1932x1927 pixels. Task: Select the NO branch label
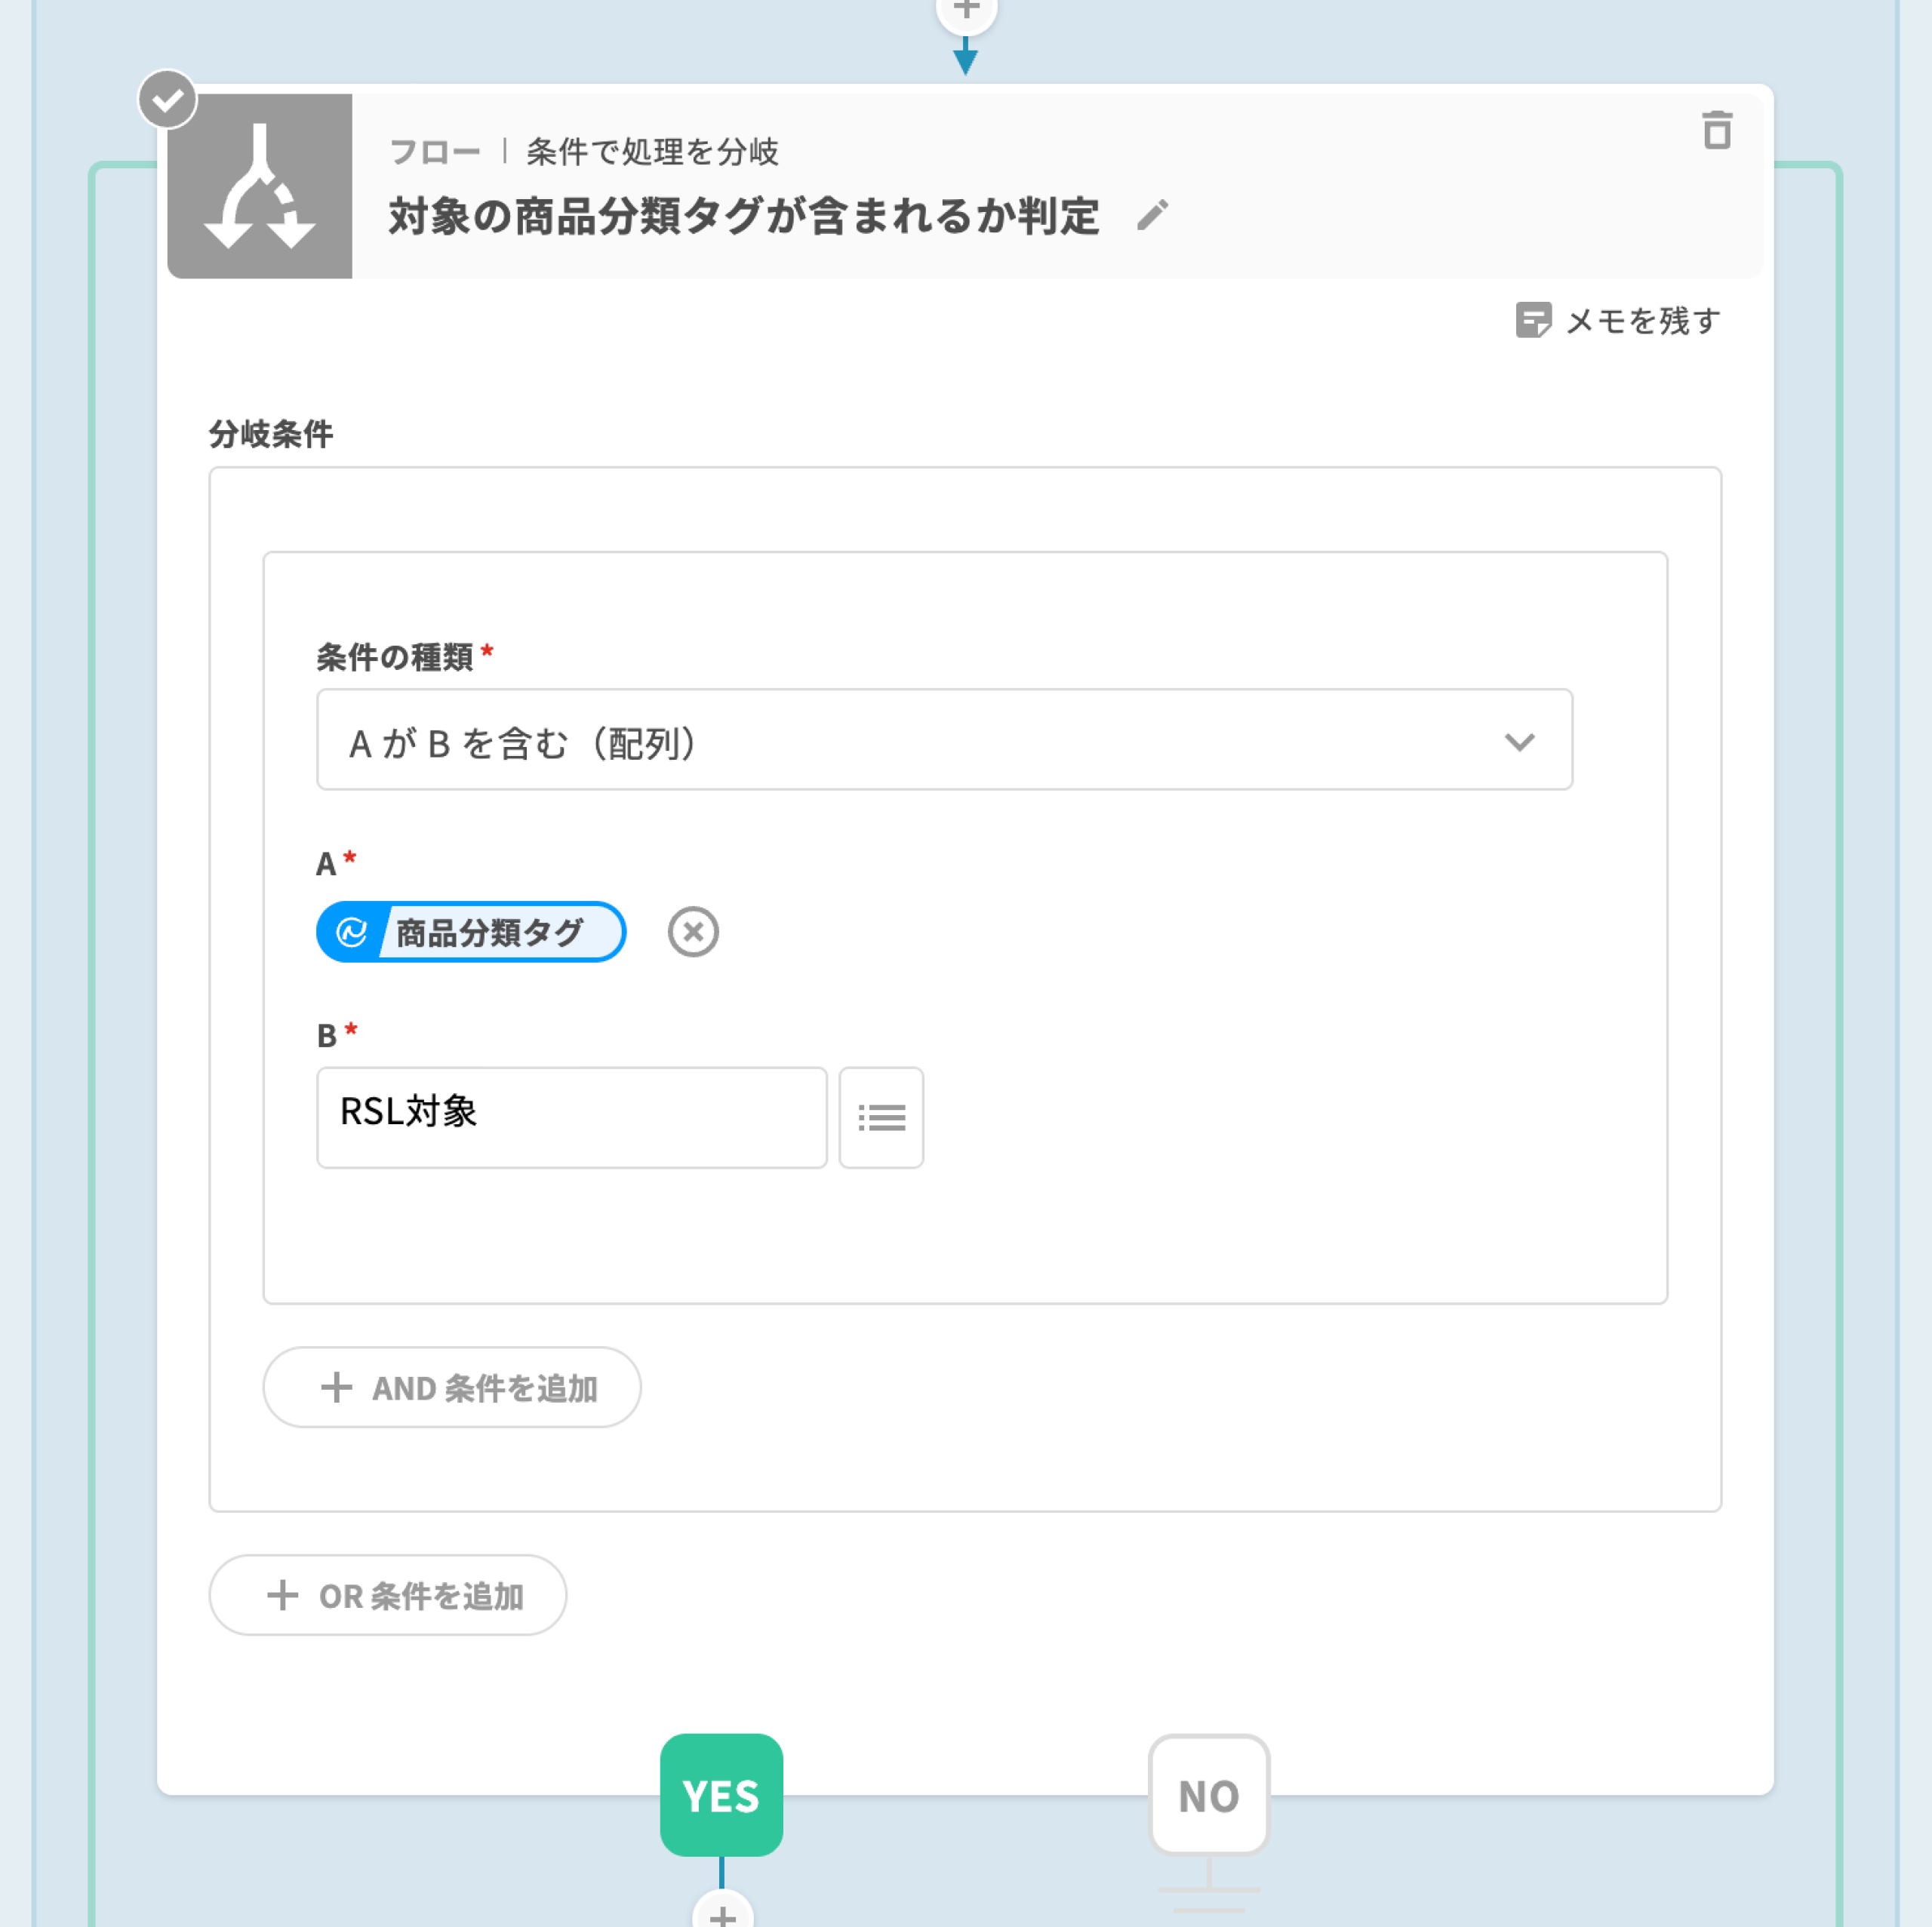(x=1209, y=1795)
